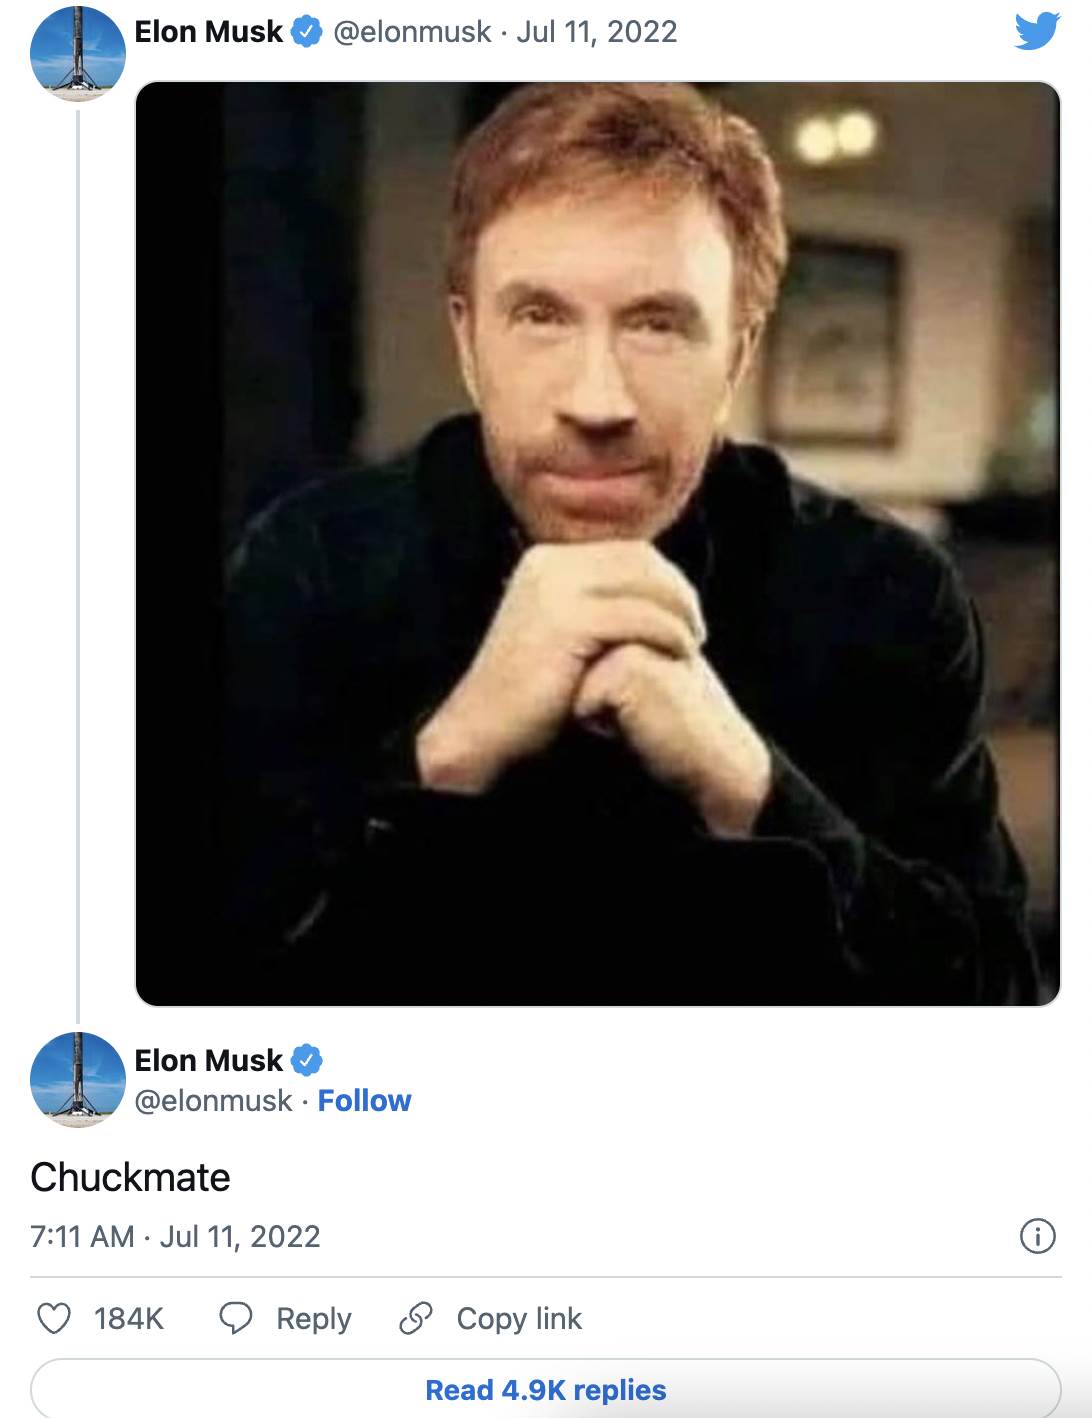Open the reply composer with the Reply icon
The image size is (1092, 1418).
[237, 1320]
